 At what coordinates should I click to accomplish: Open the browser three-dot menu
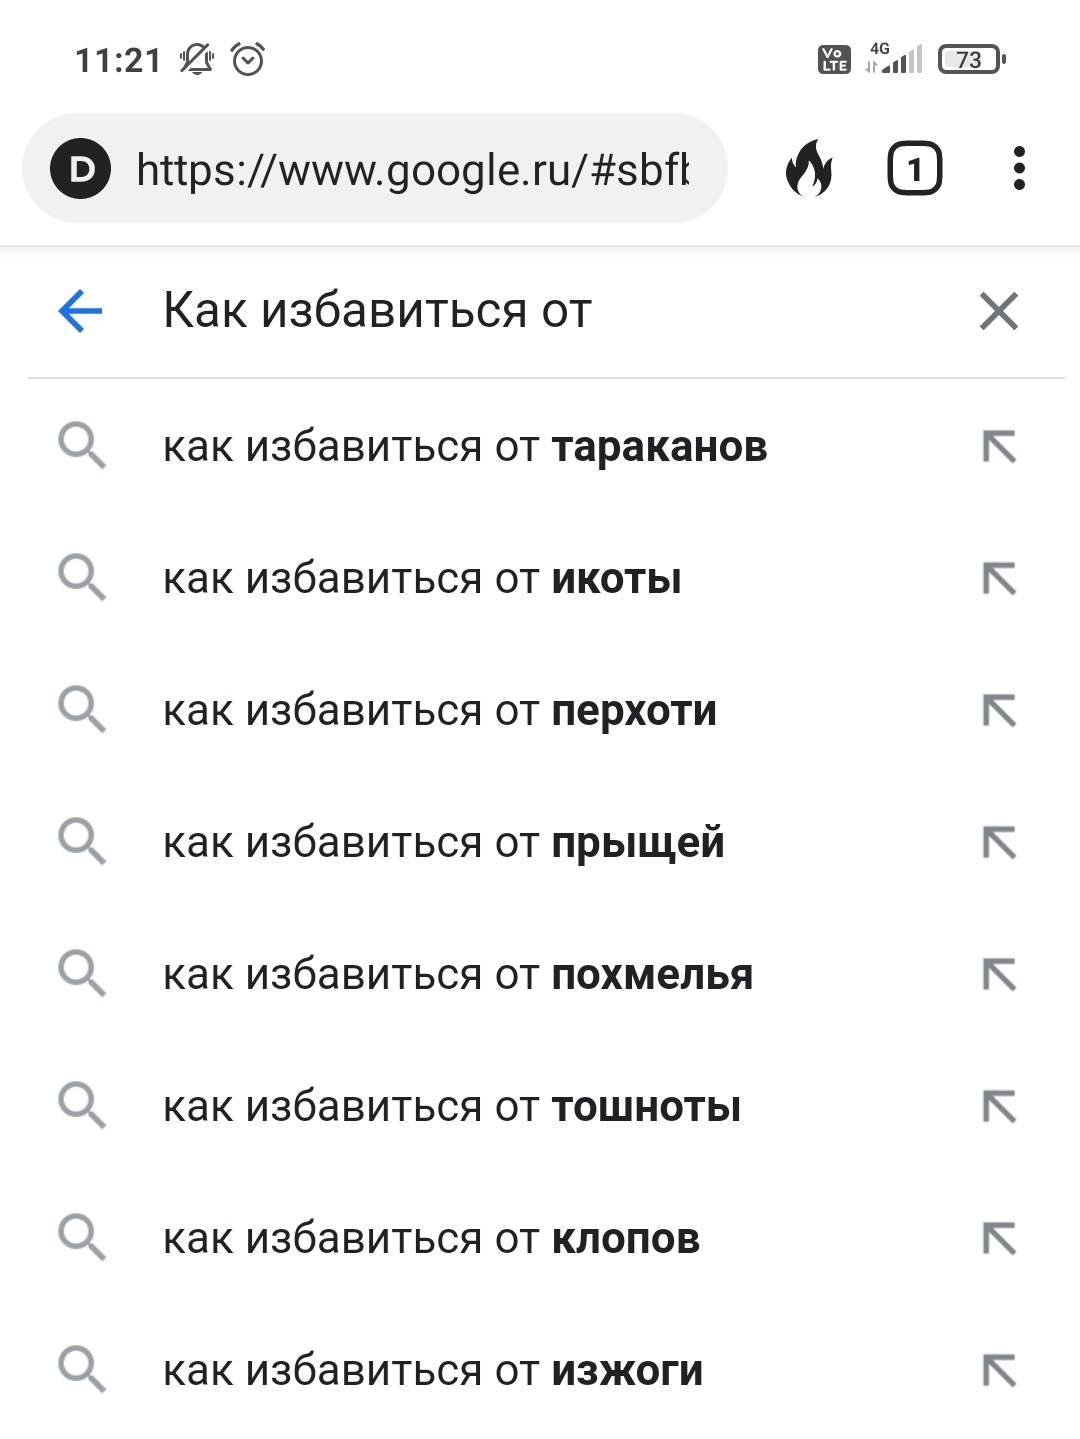coord(1018,168)
